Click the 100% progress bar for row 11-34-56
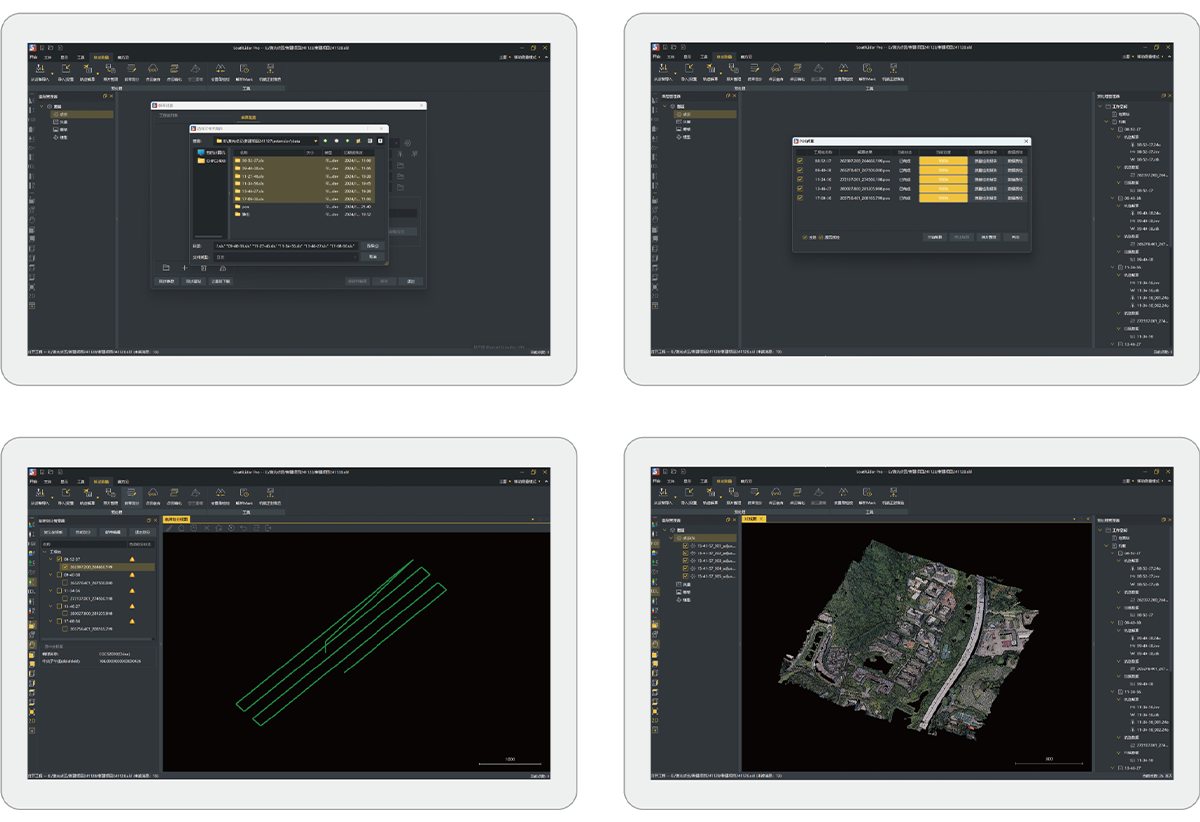1200x822 pixels. [x=942, y=179]
